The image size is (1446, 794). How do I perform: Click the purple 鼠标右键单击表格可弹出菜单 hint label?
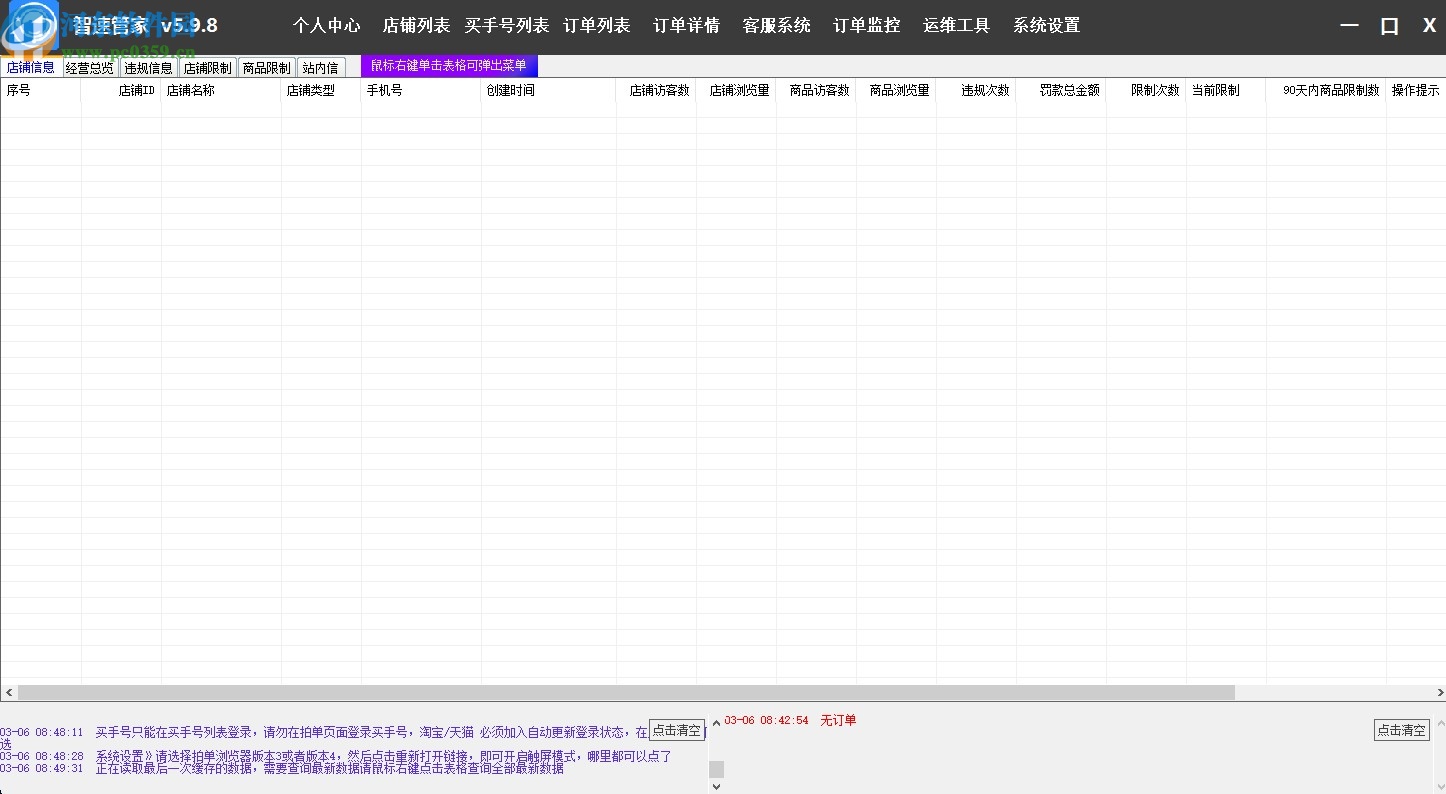[x=449, y=66]
